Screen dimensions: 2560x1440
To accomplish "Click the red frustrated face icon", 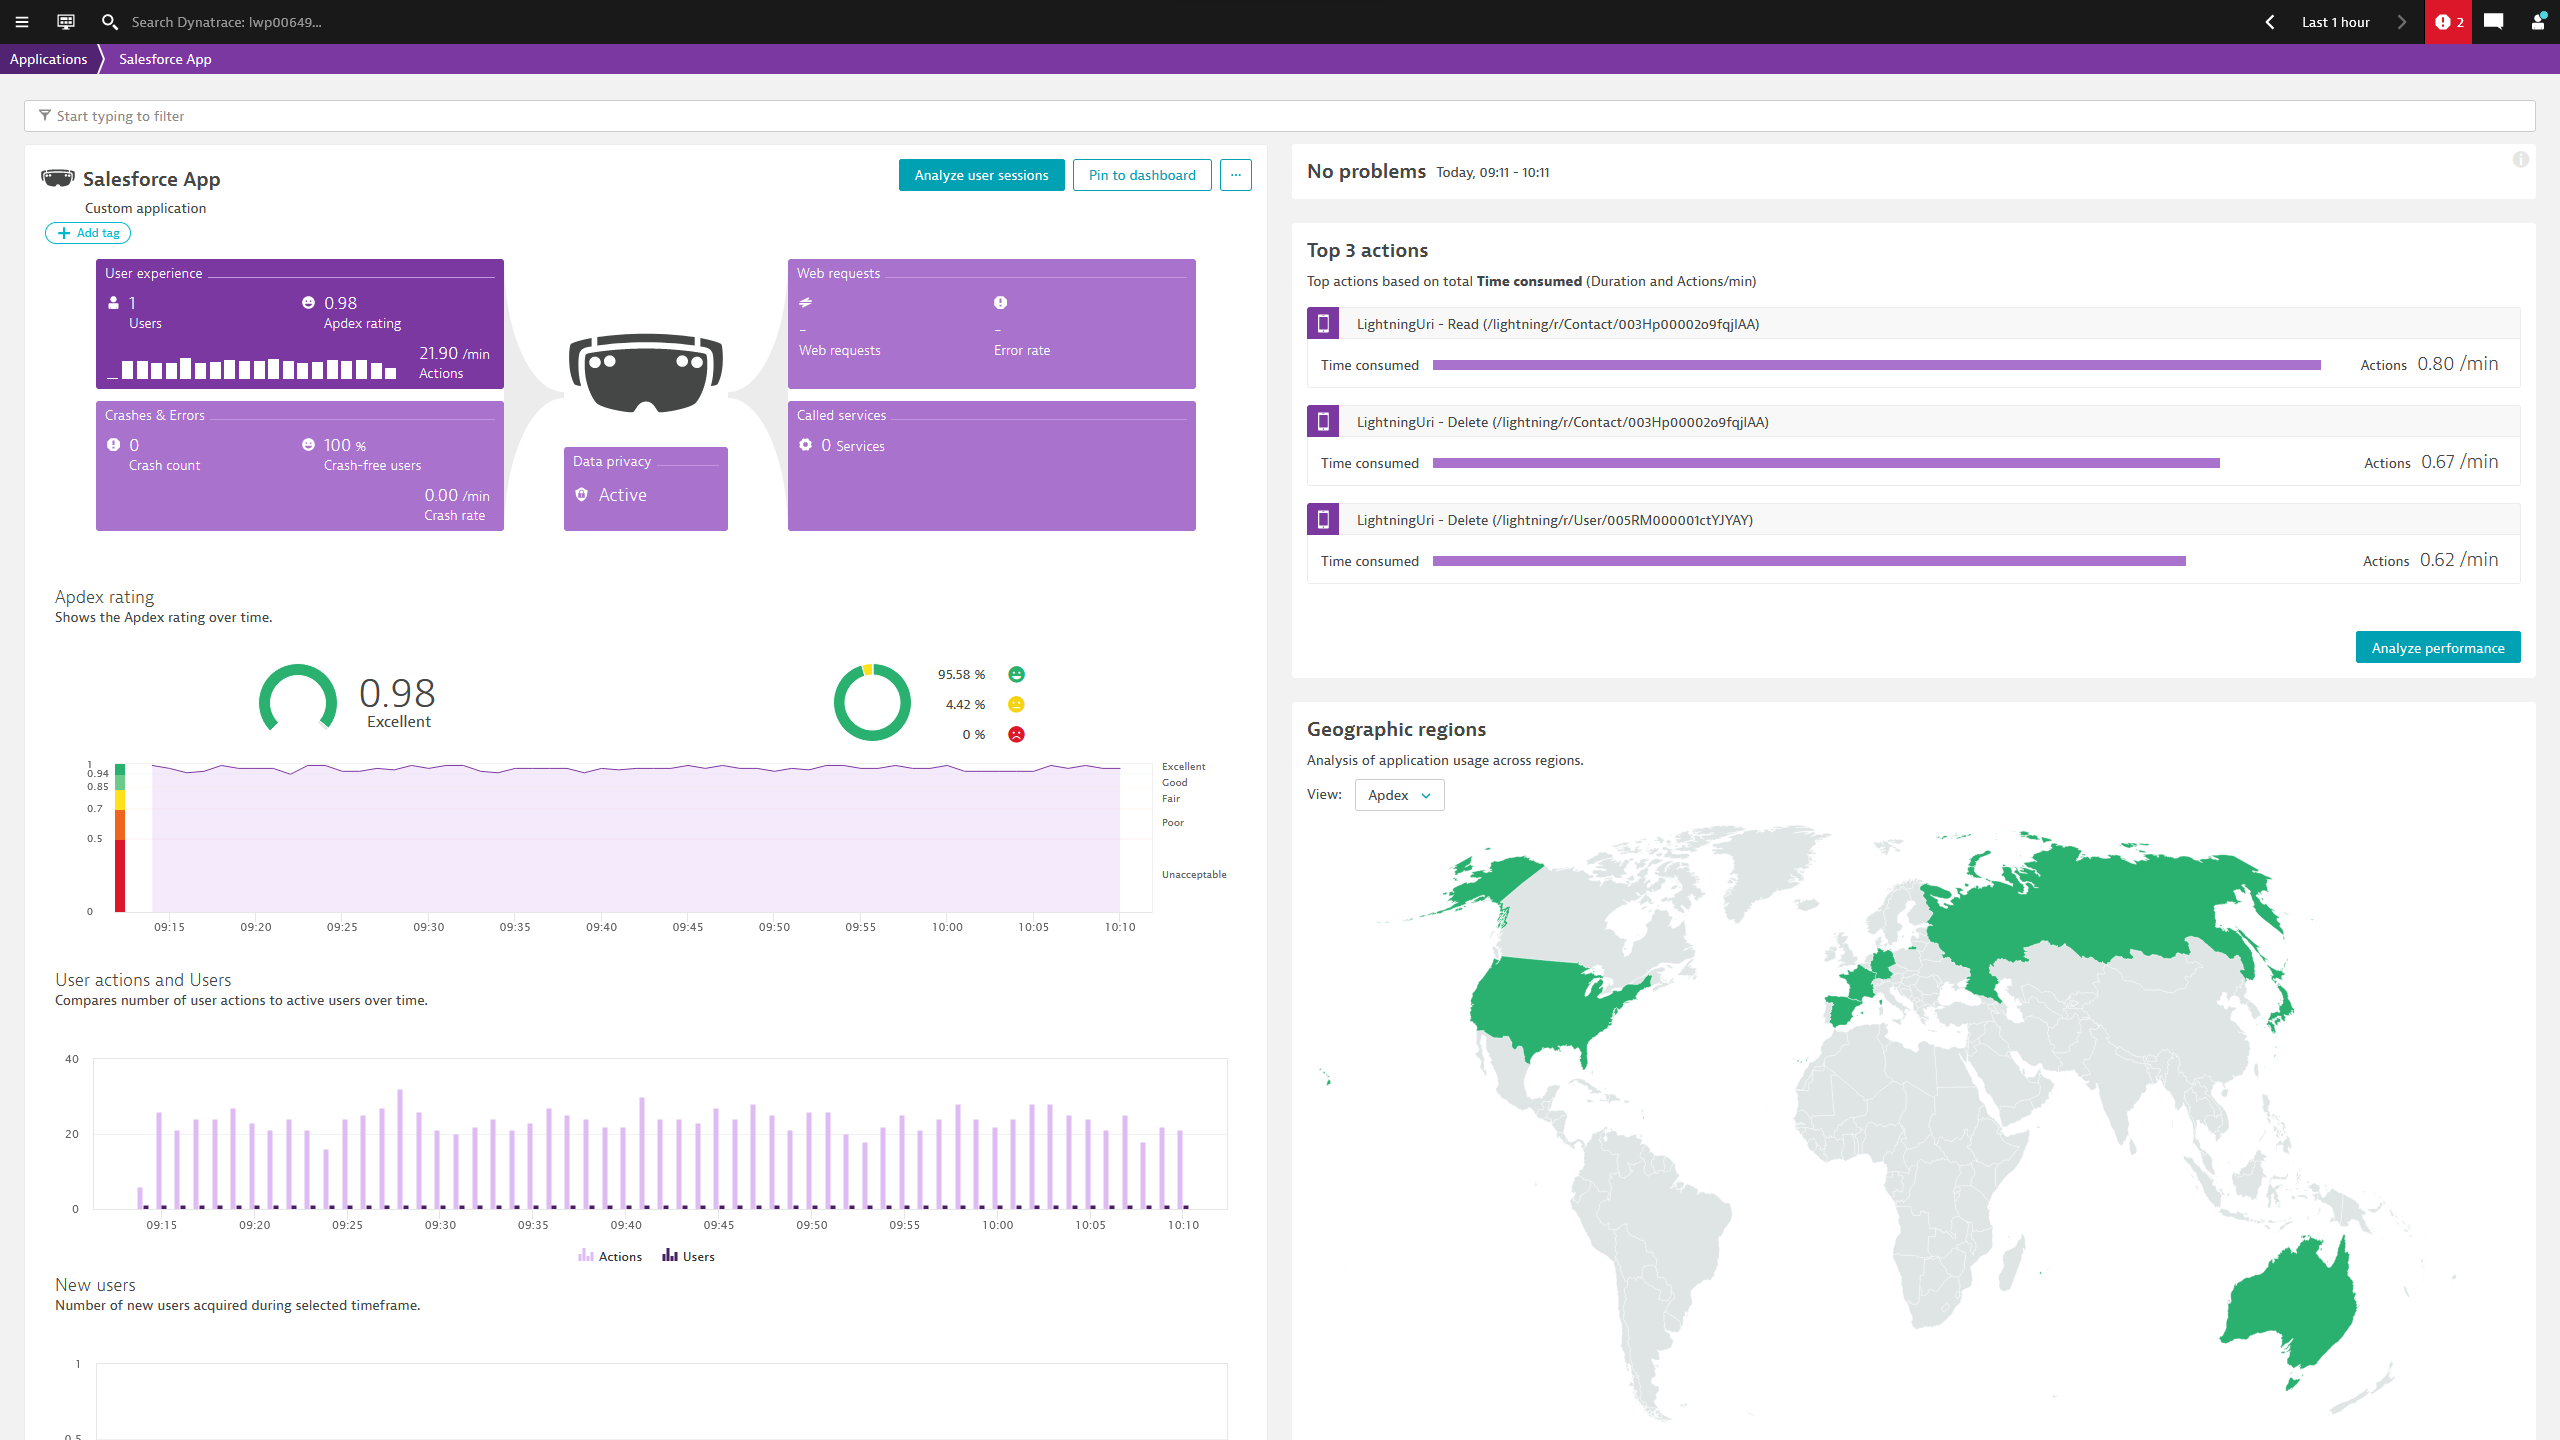I will 1016,735.
